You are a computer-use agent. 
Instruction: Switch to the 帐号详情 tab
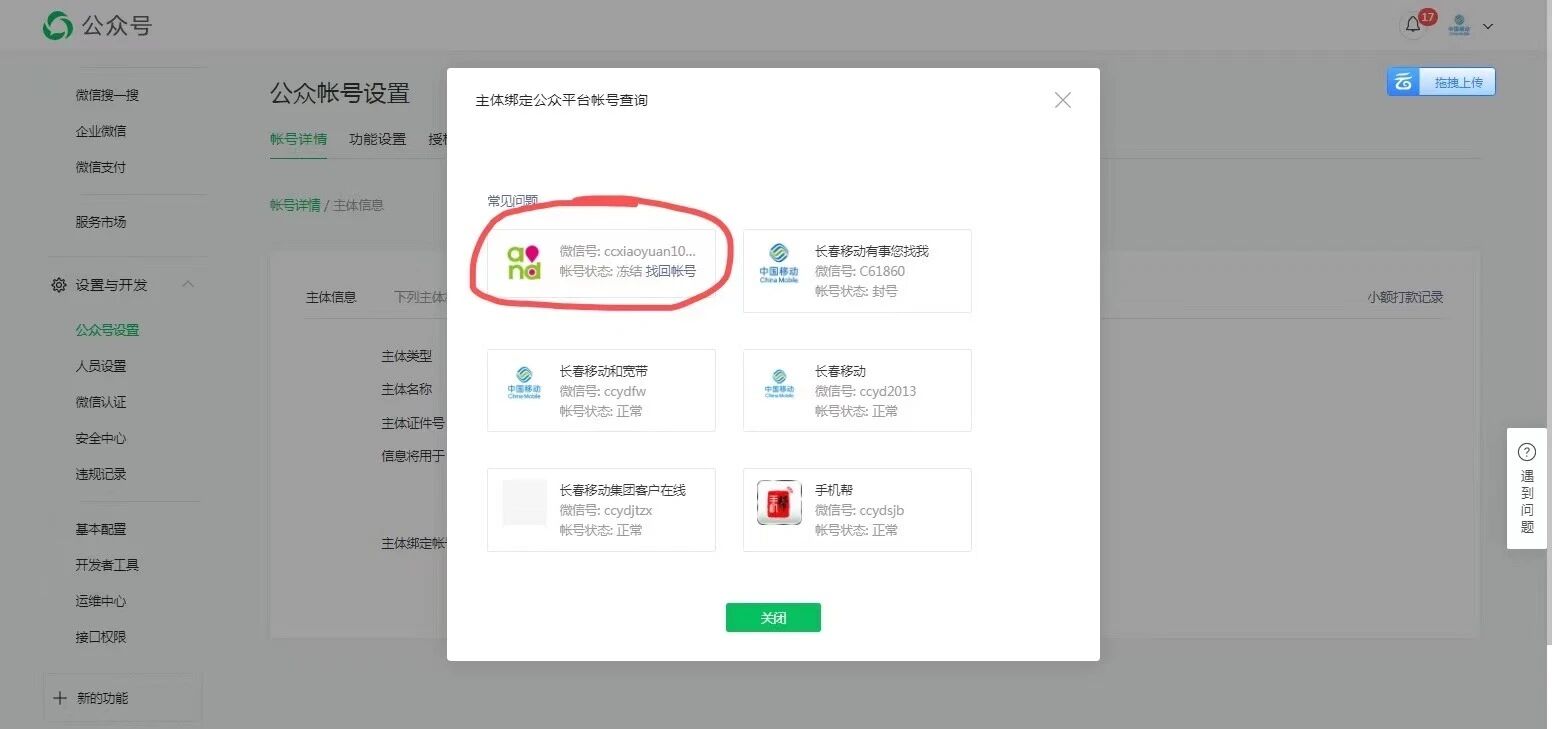coord(298,139)
